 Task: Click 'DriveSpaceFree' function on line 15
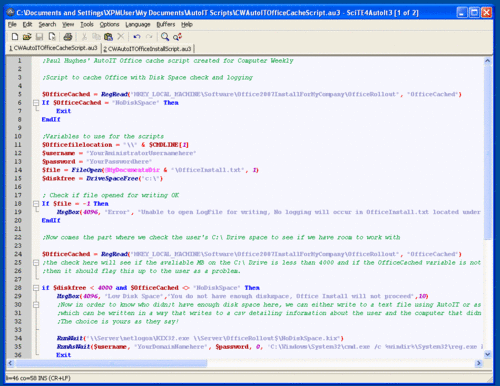pyautogui.click(x=112, y=178)
